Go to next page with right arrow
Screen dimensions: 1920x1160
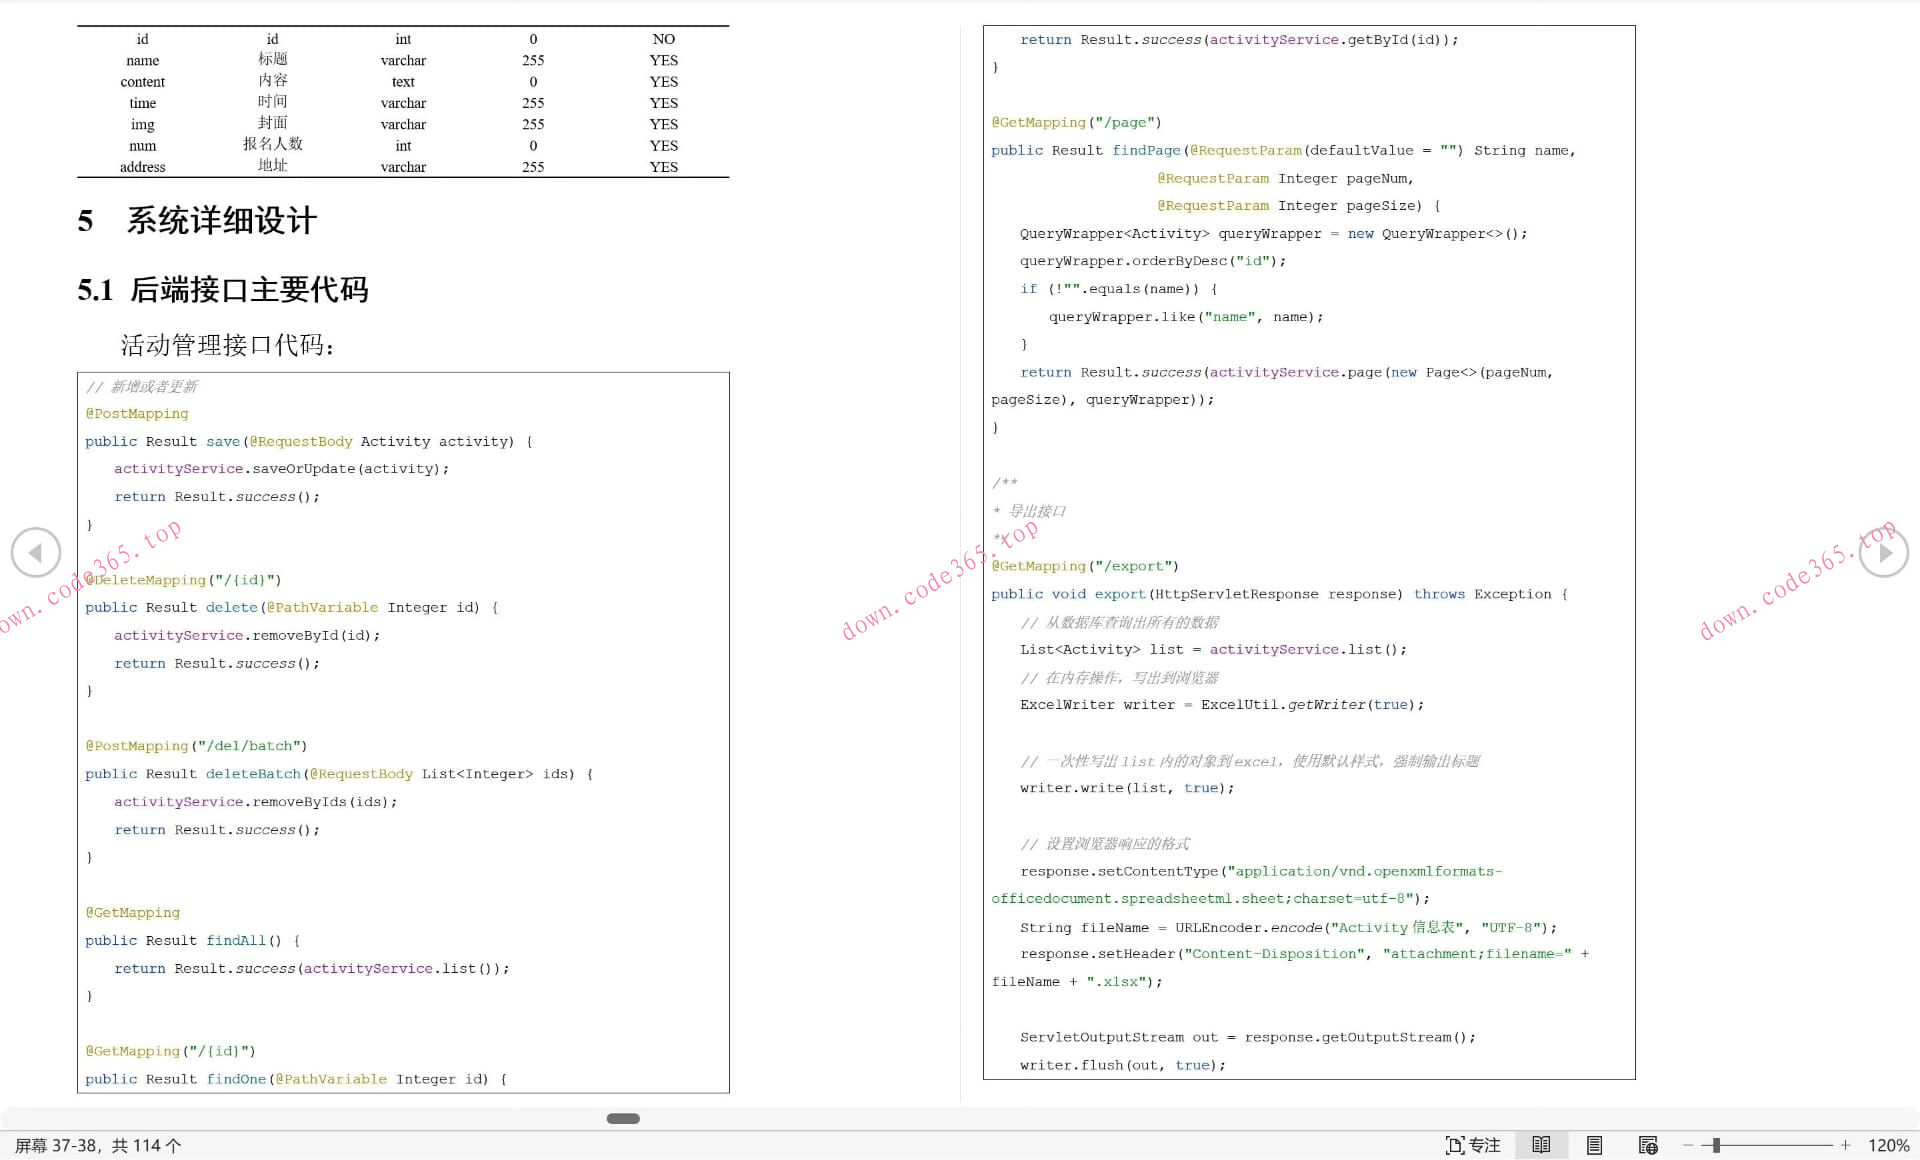1884,552
